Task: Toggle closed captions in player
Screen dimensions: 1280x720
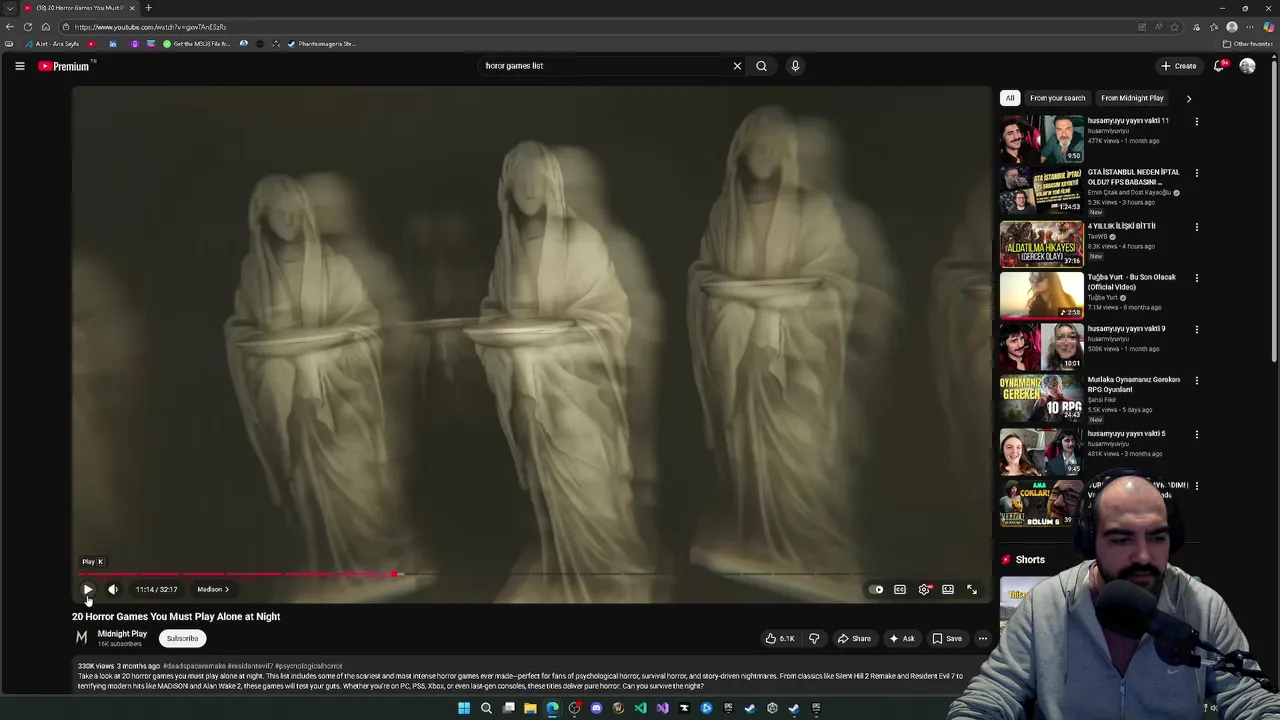Action: click(x=900, y=589)
